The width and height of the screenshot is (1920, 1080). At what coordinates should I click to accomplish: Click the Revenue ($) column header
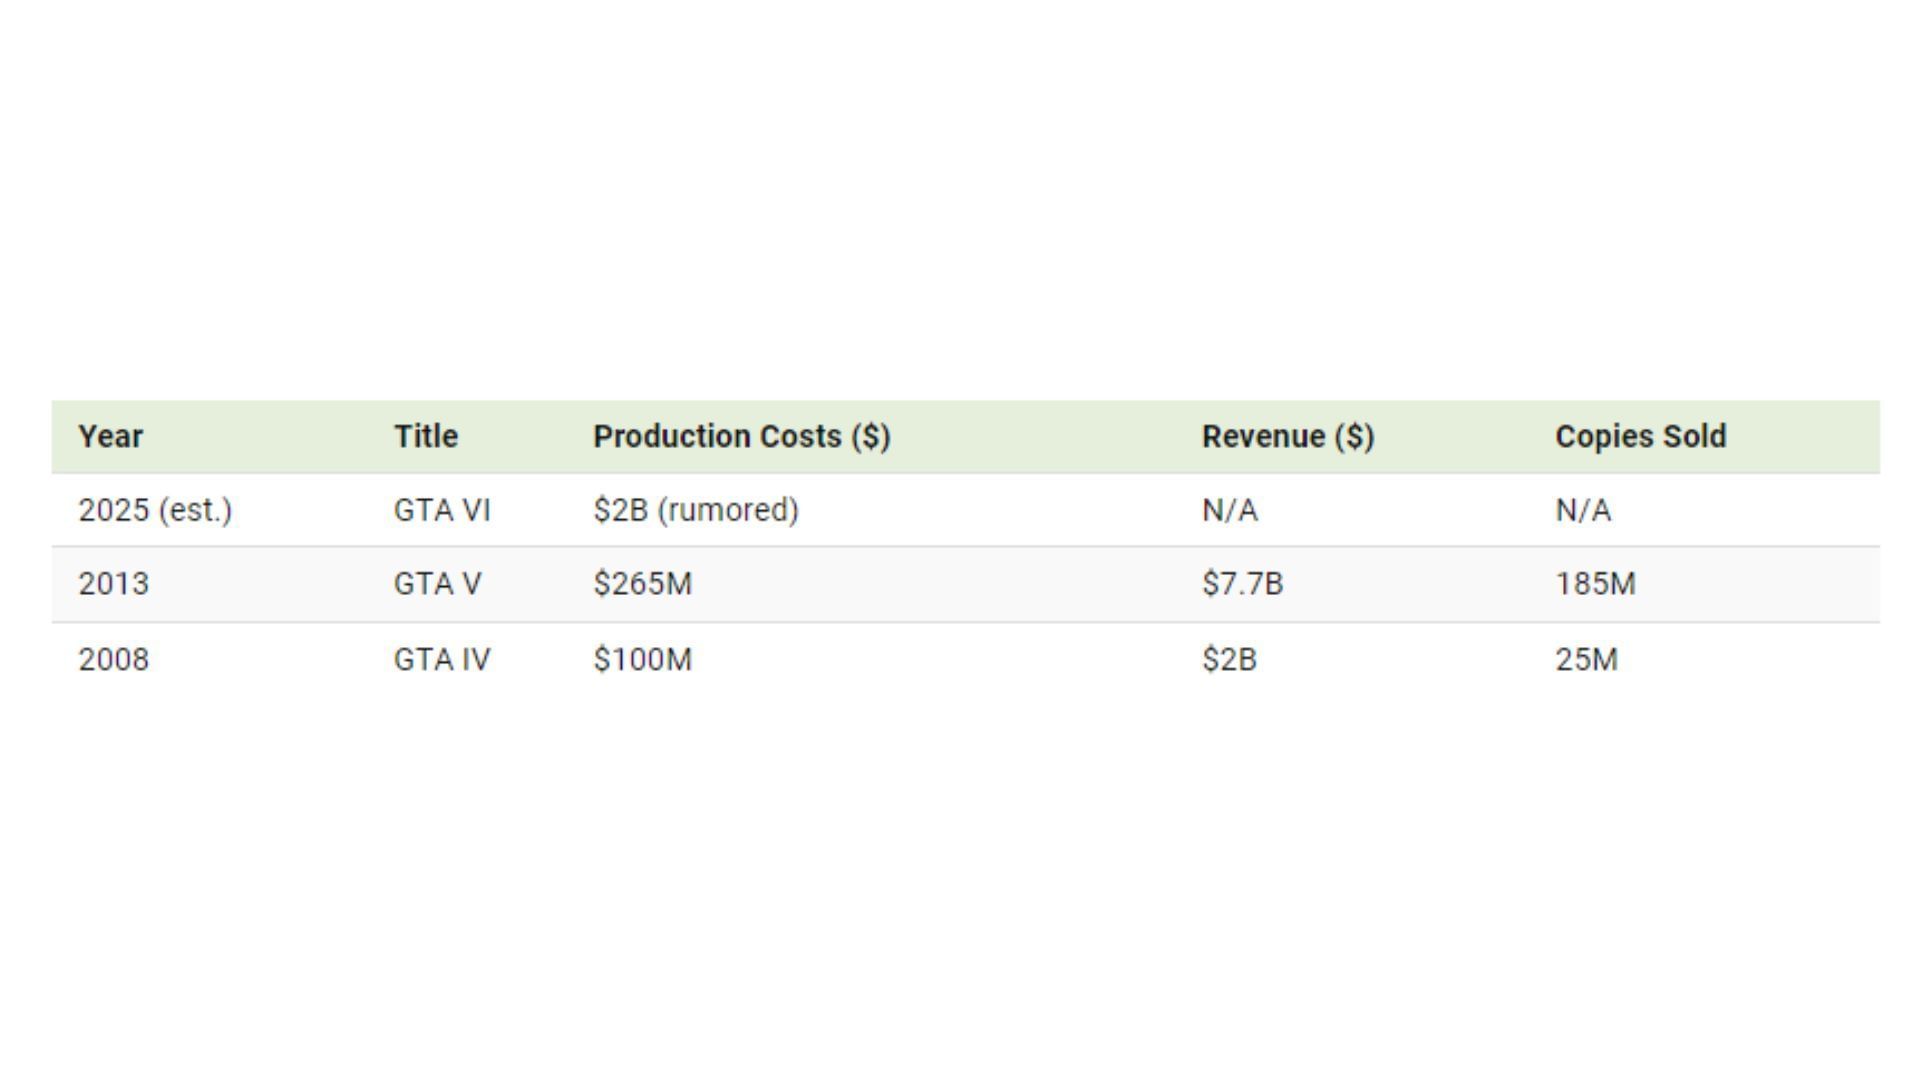point(1288,437)
